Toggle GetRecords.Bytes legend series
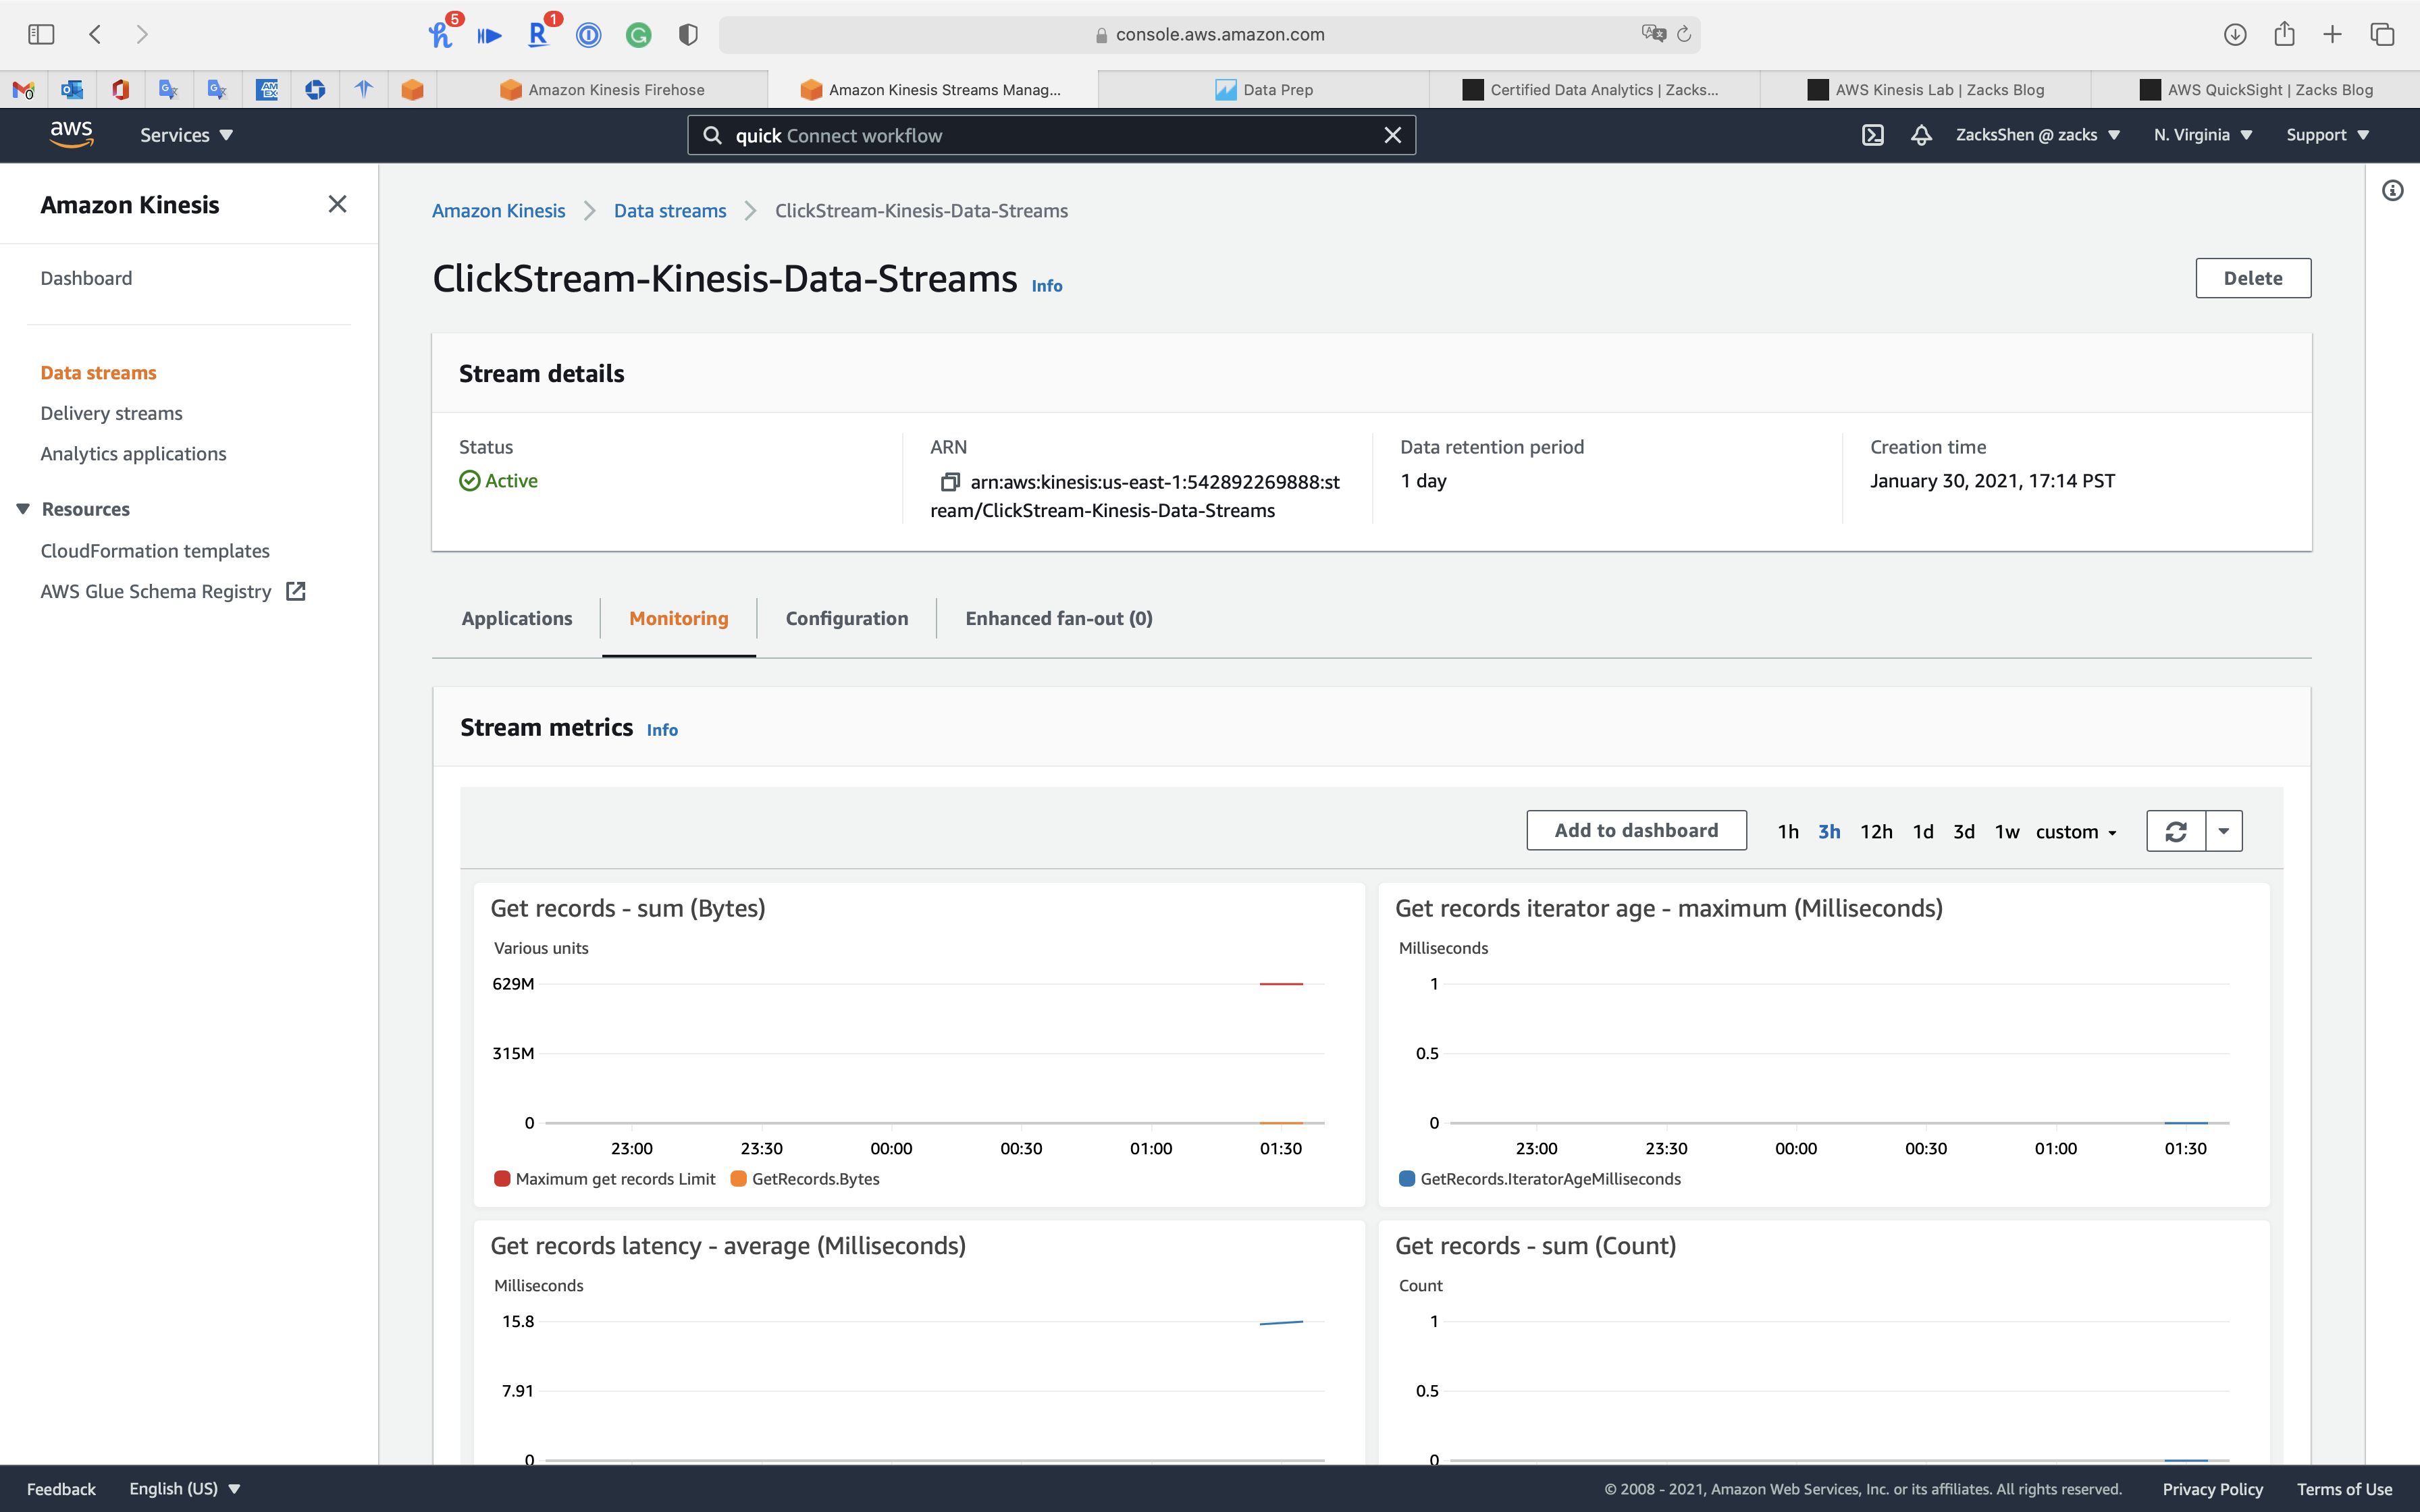Viewport: 2420px width, 1512px height. pyautogui.click(x=814, y=1178)
